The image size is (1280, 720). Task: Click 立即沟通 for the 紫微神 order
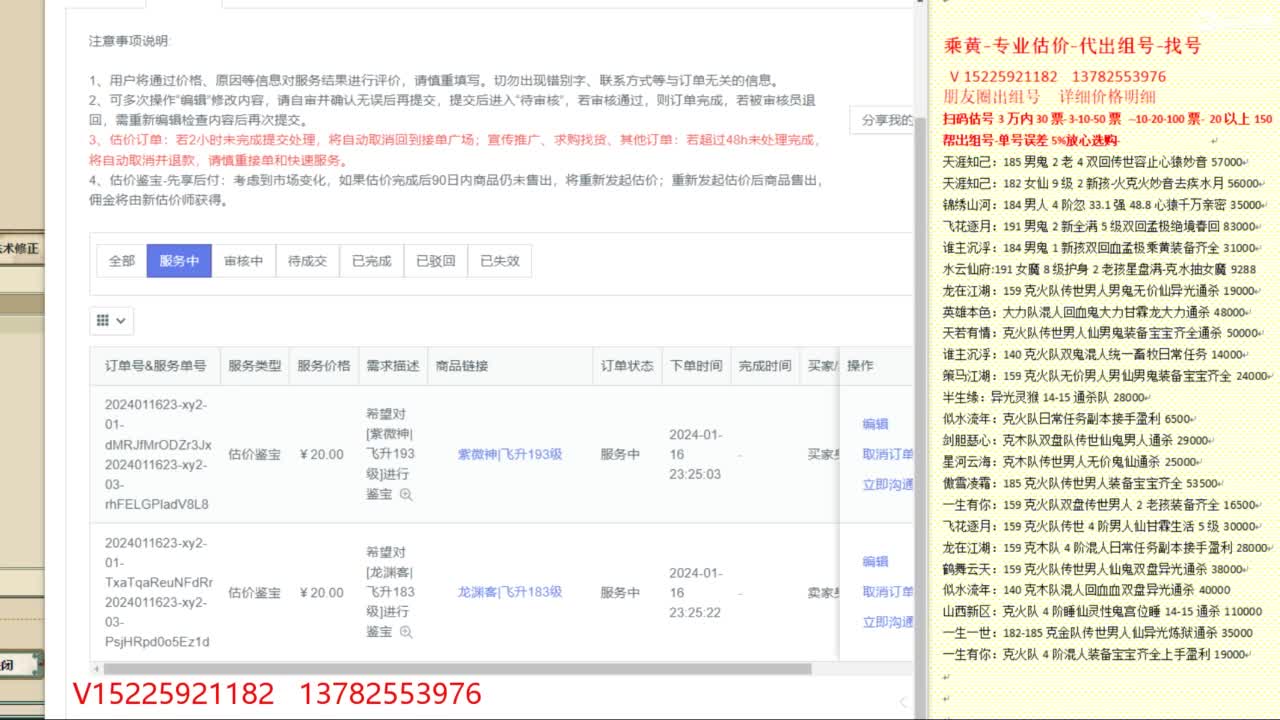tap(887, 484)
